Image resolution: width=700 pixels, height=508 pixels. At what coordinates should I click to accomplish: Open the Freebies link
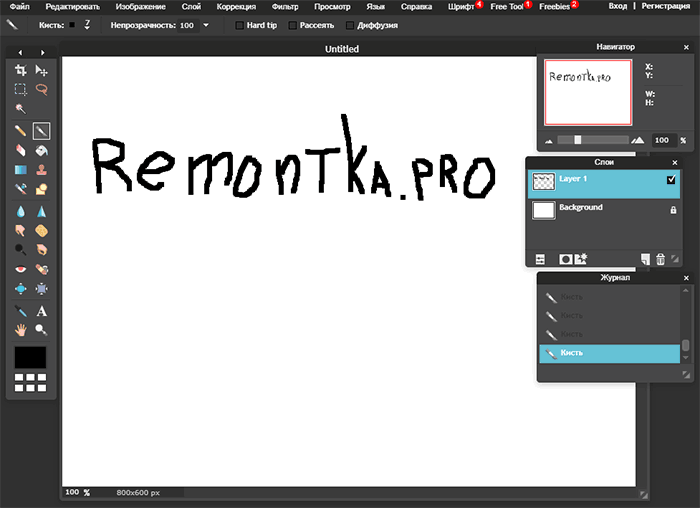pos(554,6)
